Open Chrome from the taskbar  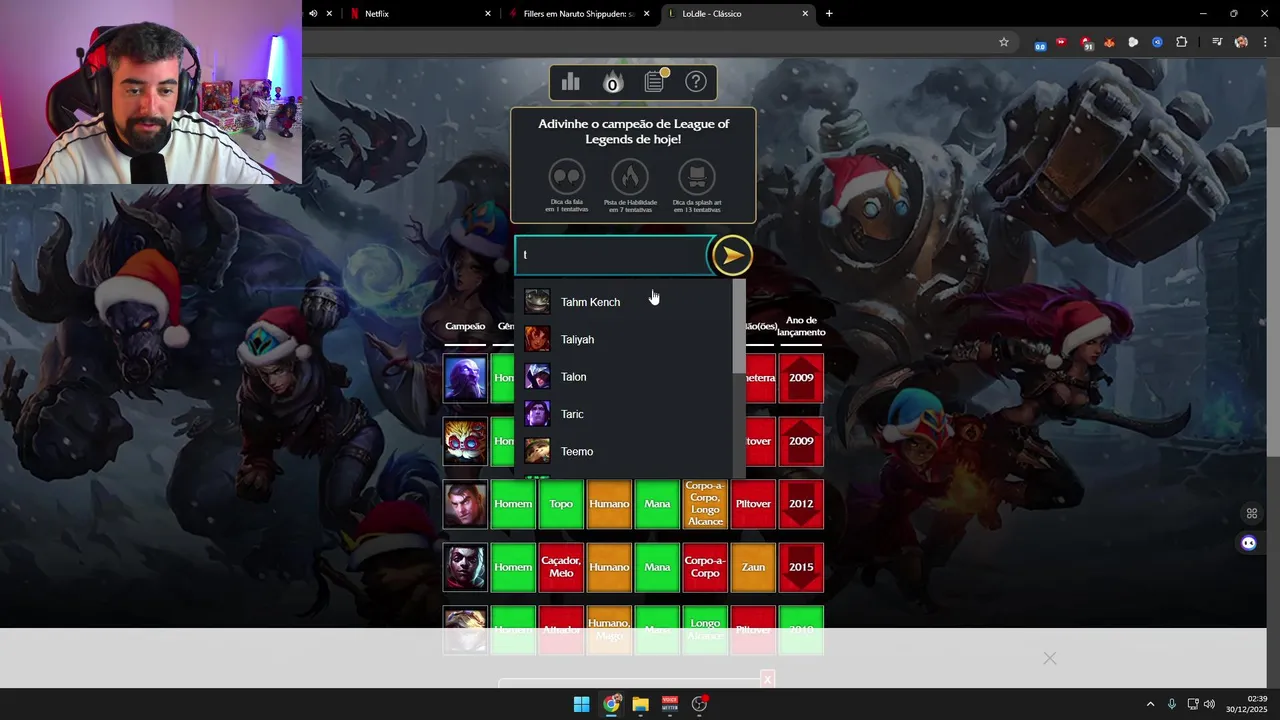pos(611,704)
